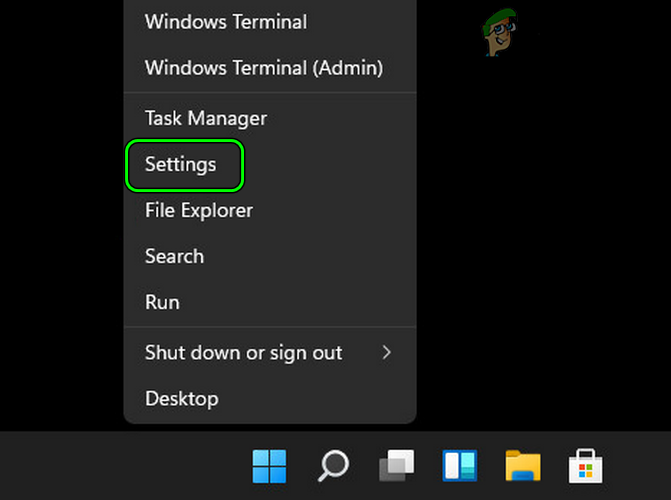671x500 pixels.
Task: Launch File Explorer from the taskbar
Action: pyautogui.click(x=522, y=465)
